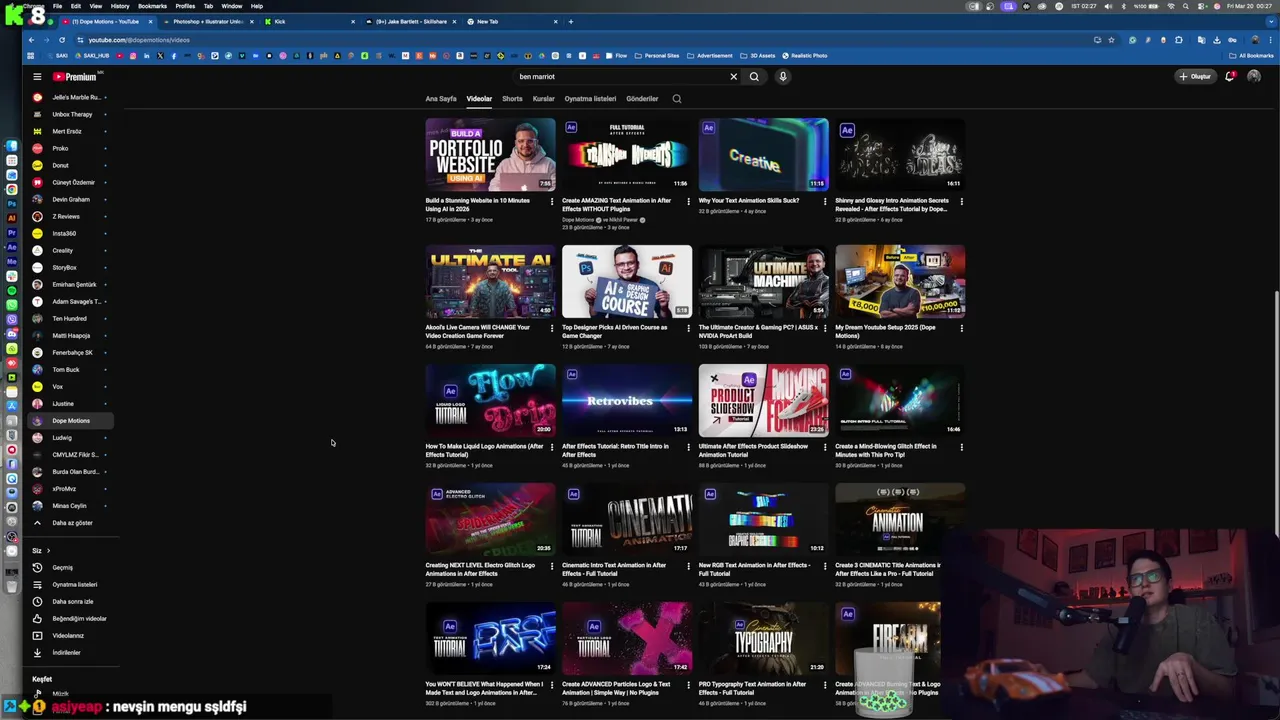Bookmark this page with the star icon
This screenshot has width=1280, height=720.
[1111, 40]
